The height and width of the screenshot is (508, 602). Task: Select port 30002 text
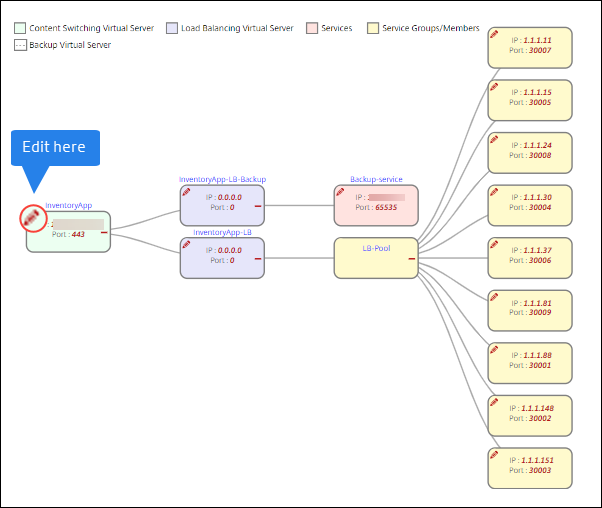click(x=540, y=419)
